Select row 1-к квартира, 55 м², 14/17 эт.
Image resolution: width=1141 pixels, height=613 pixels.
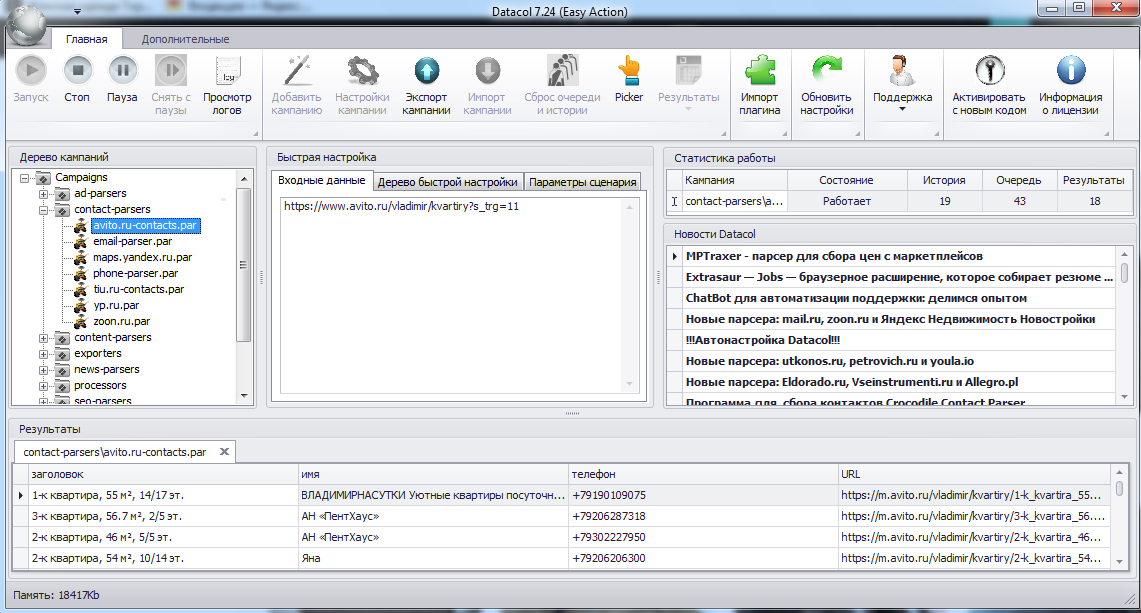coord(562,495)
